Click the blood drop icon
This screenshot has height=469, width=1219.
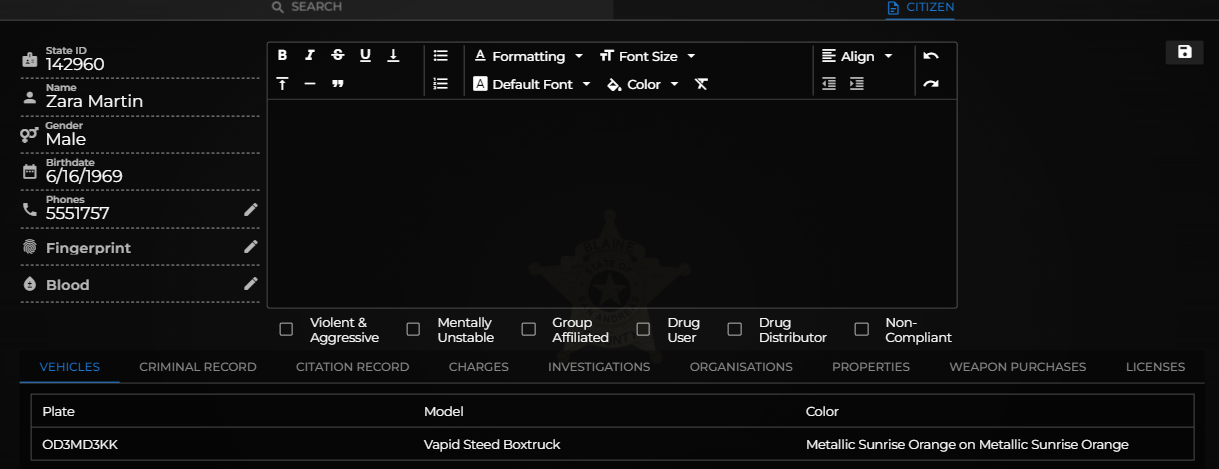point(30,284)
